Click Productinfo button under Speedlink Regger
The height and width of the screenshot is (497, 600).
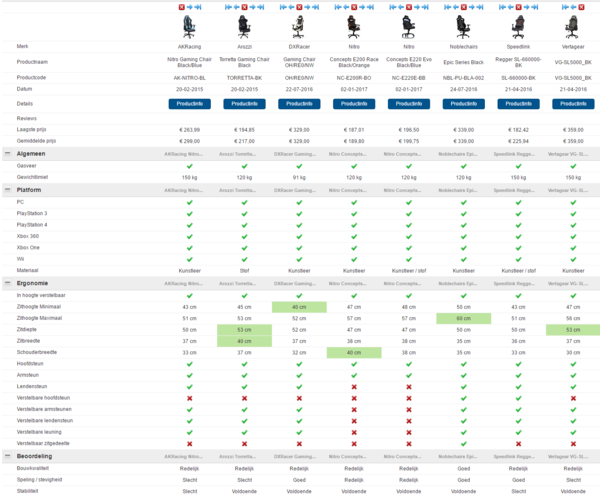pos(518,103)
